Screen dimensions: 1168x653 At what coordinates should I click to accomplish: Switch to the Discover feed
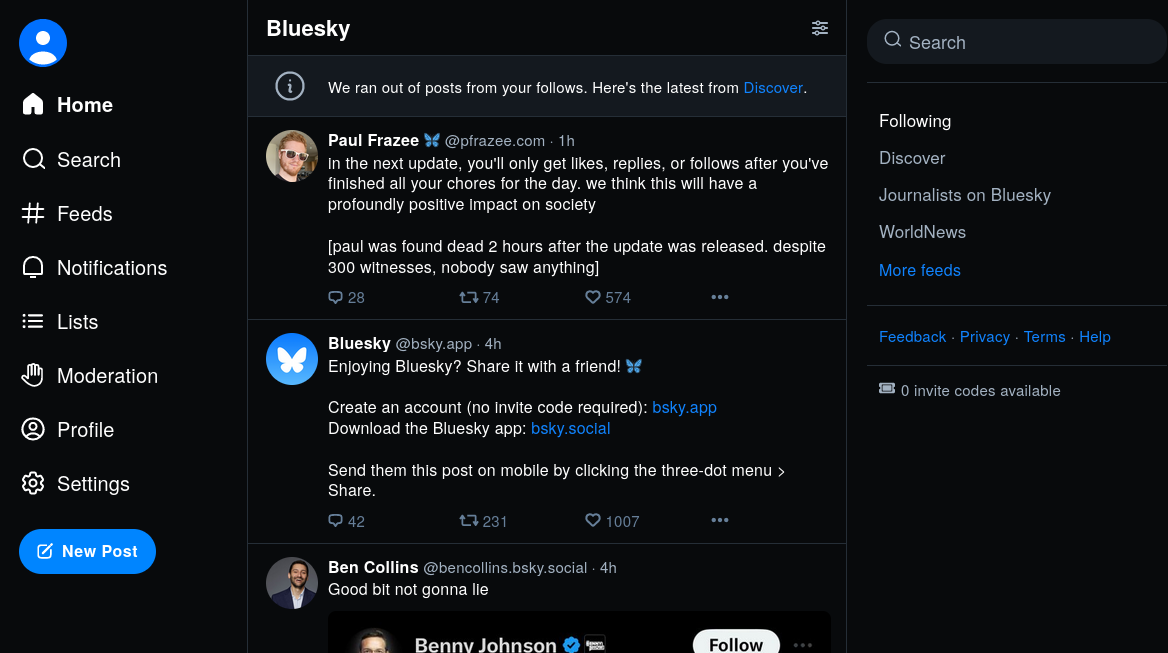coord(911,158)
